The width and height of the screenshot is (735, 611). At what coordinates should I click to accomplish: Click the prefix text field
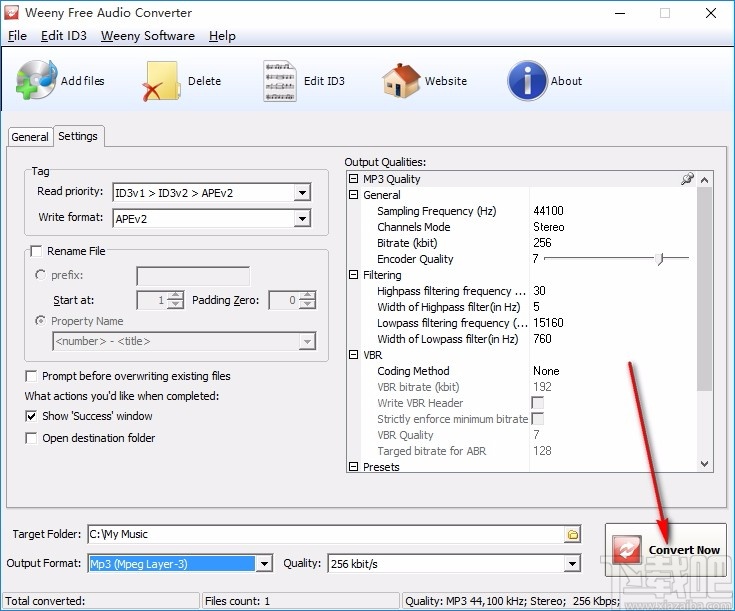(x=193, y=276)
